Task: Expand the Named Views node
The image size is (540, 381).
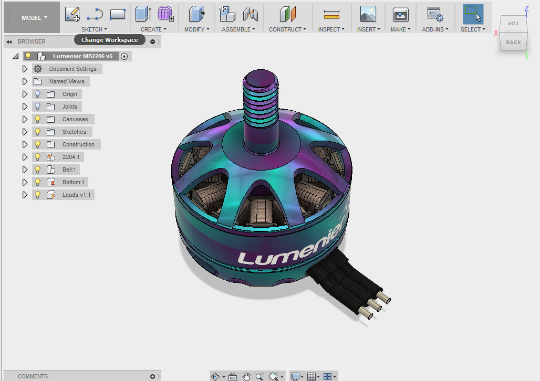Action: (x=24, y=81)
